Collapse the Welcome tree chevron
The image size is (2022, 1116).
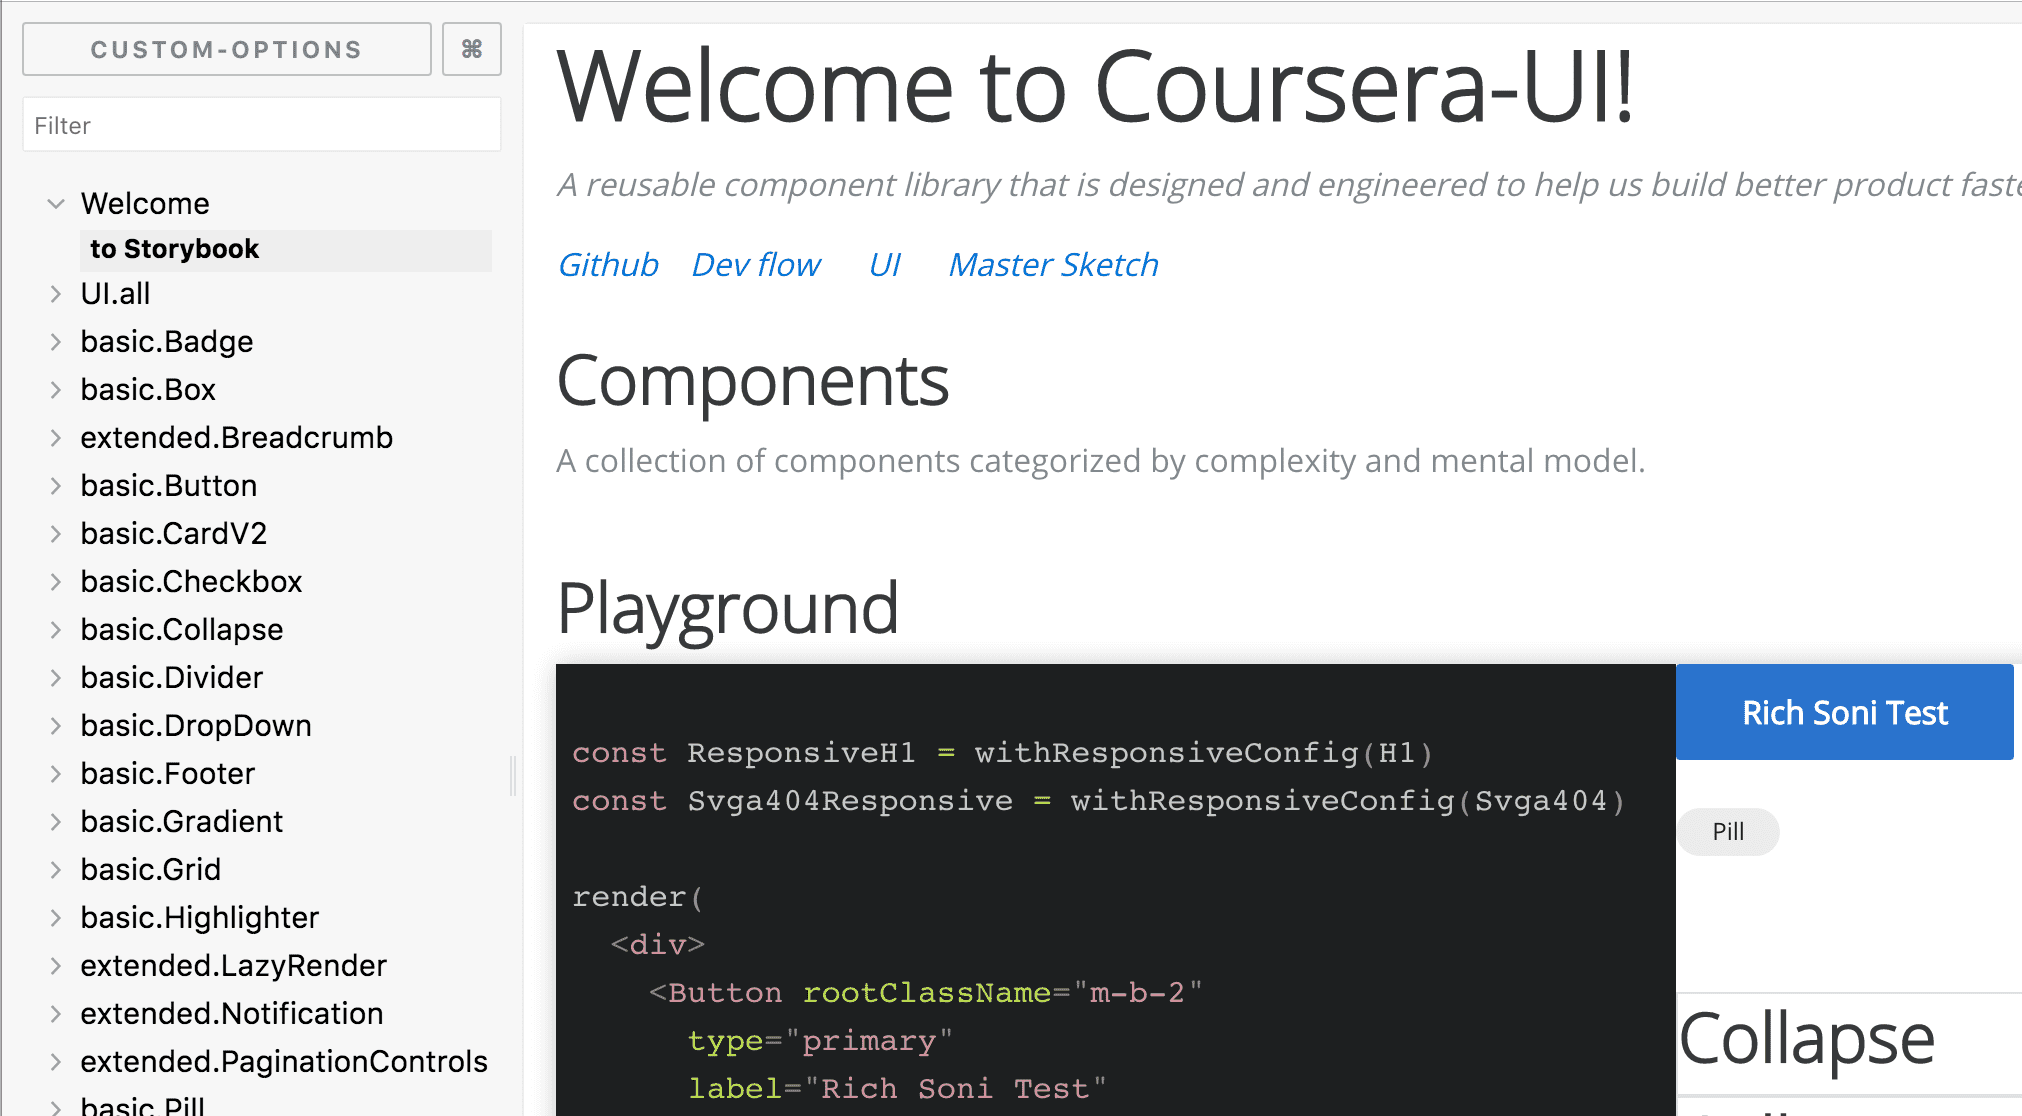[56, 204]
